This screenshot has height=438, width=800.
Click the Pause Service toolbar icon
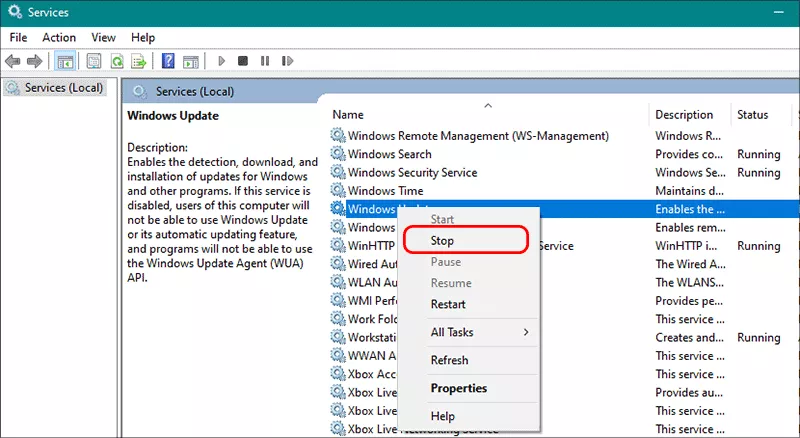(x=265, y=61)
